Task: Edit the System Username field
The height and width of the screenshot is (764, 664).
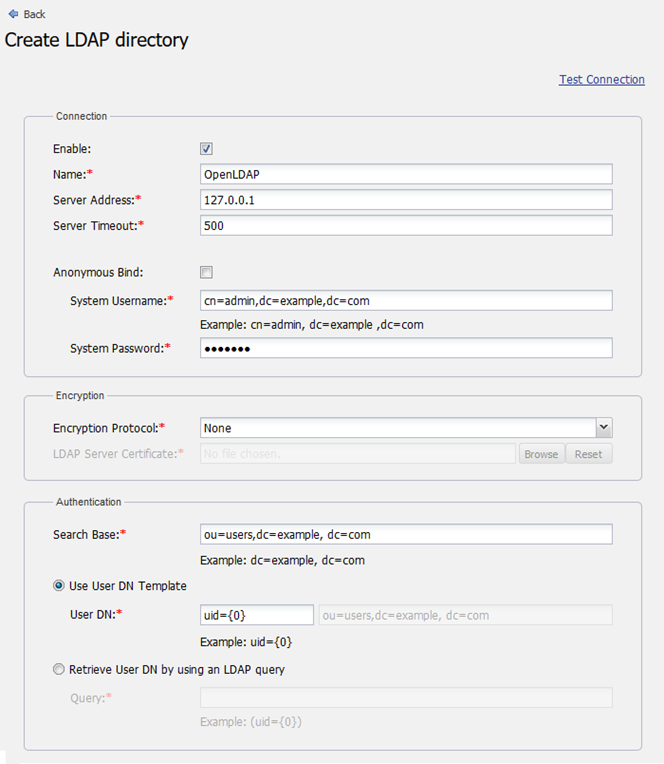Action: pos(406,300)
